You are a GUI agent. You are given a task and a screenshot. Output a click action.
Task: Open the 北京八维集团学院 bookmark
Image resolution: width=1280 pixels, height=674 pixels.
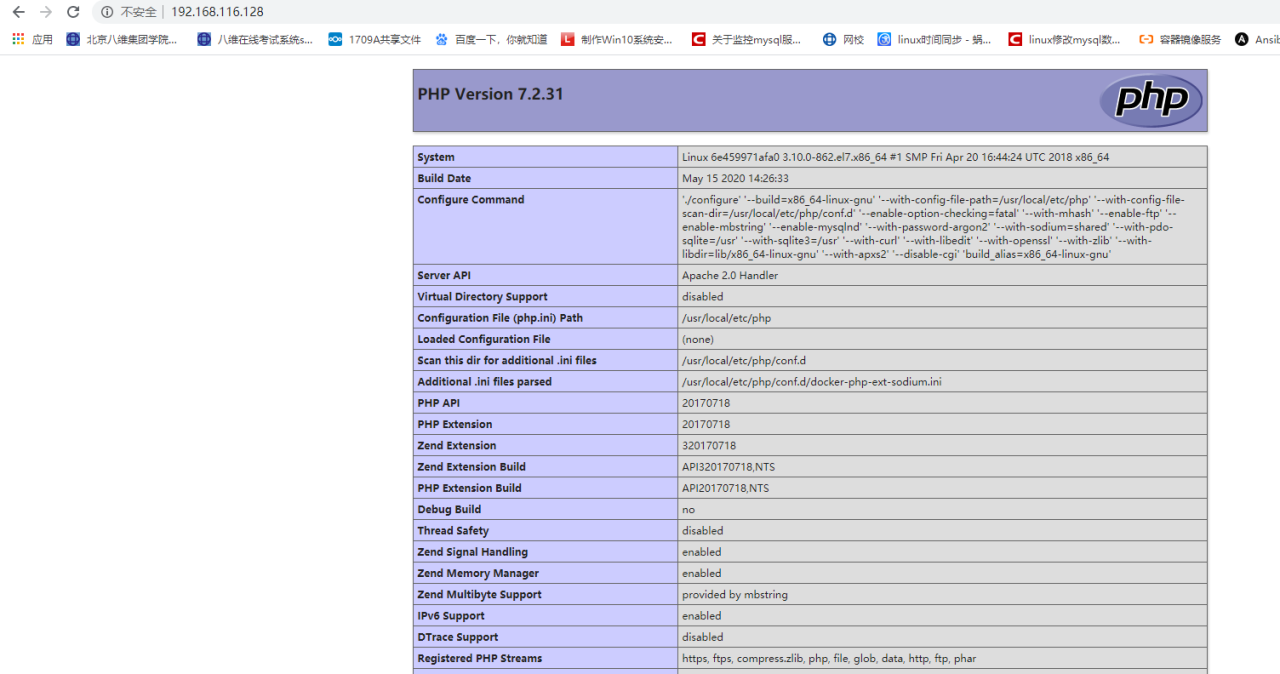122,39
